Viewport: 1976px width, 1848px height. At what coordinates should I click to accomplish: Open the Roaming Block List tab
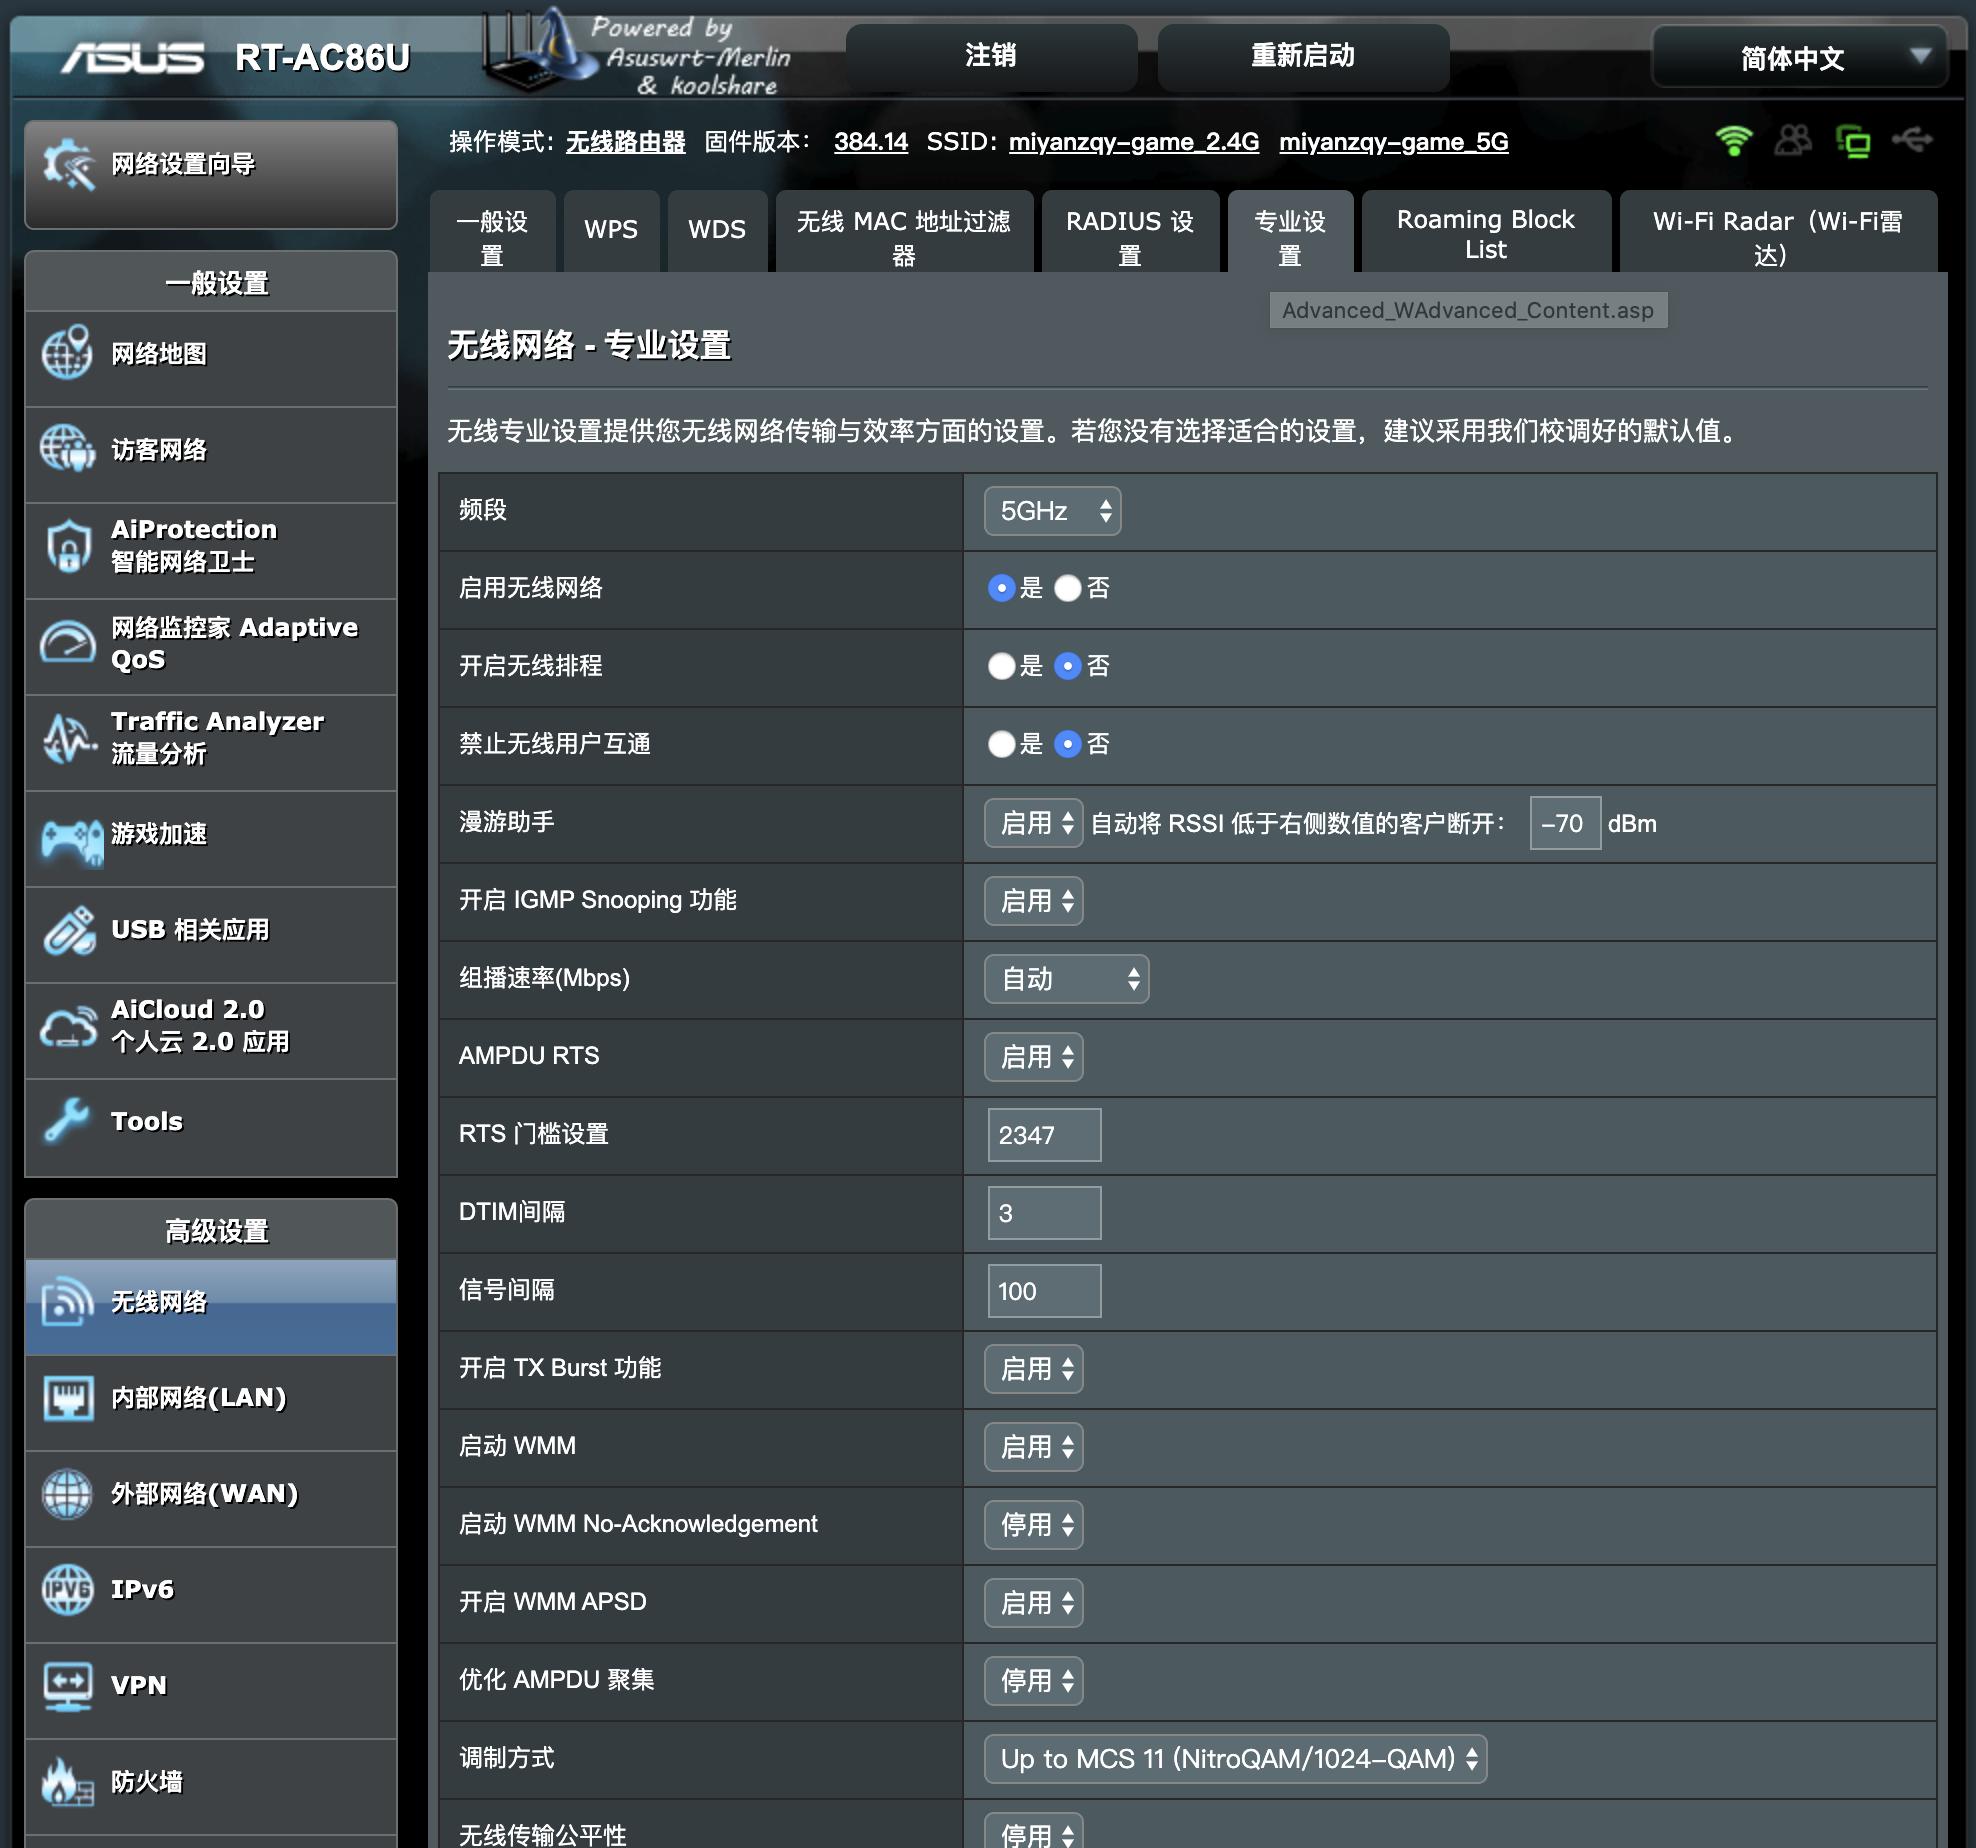[1486, 232]
